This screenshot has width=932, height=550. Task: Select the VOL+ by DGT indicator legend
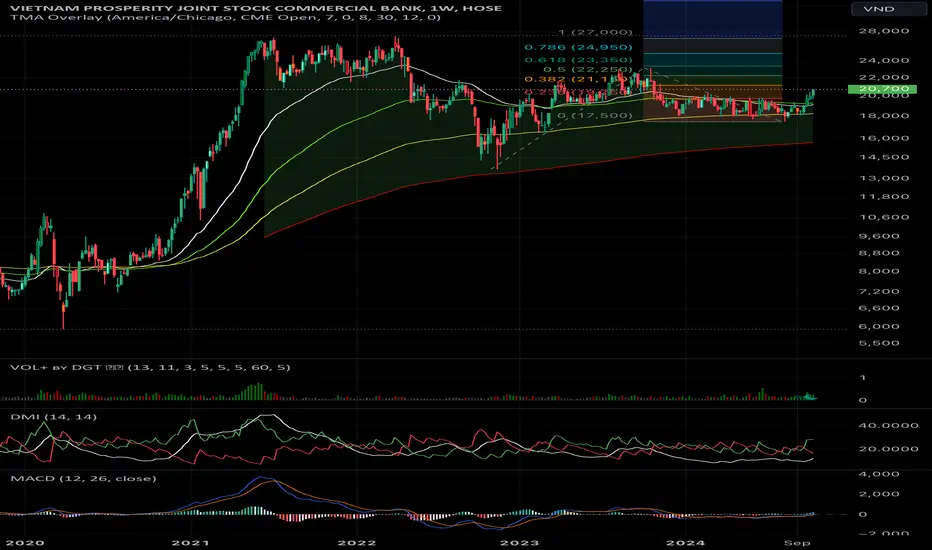point(150,367)
